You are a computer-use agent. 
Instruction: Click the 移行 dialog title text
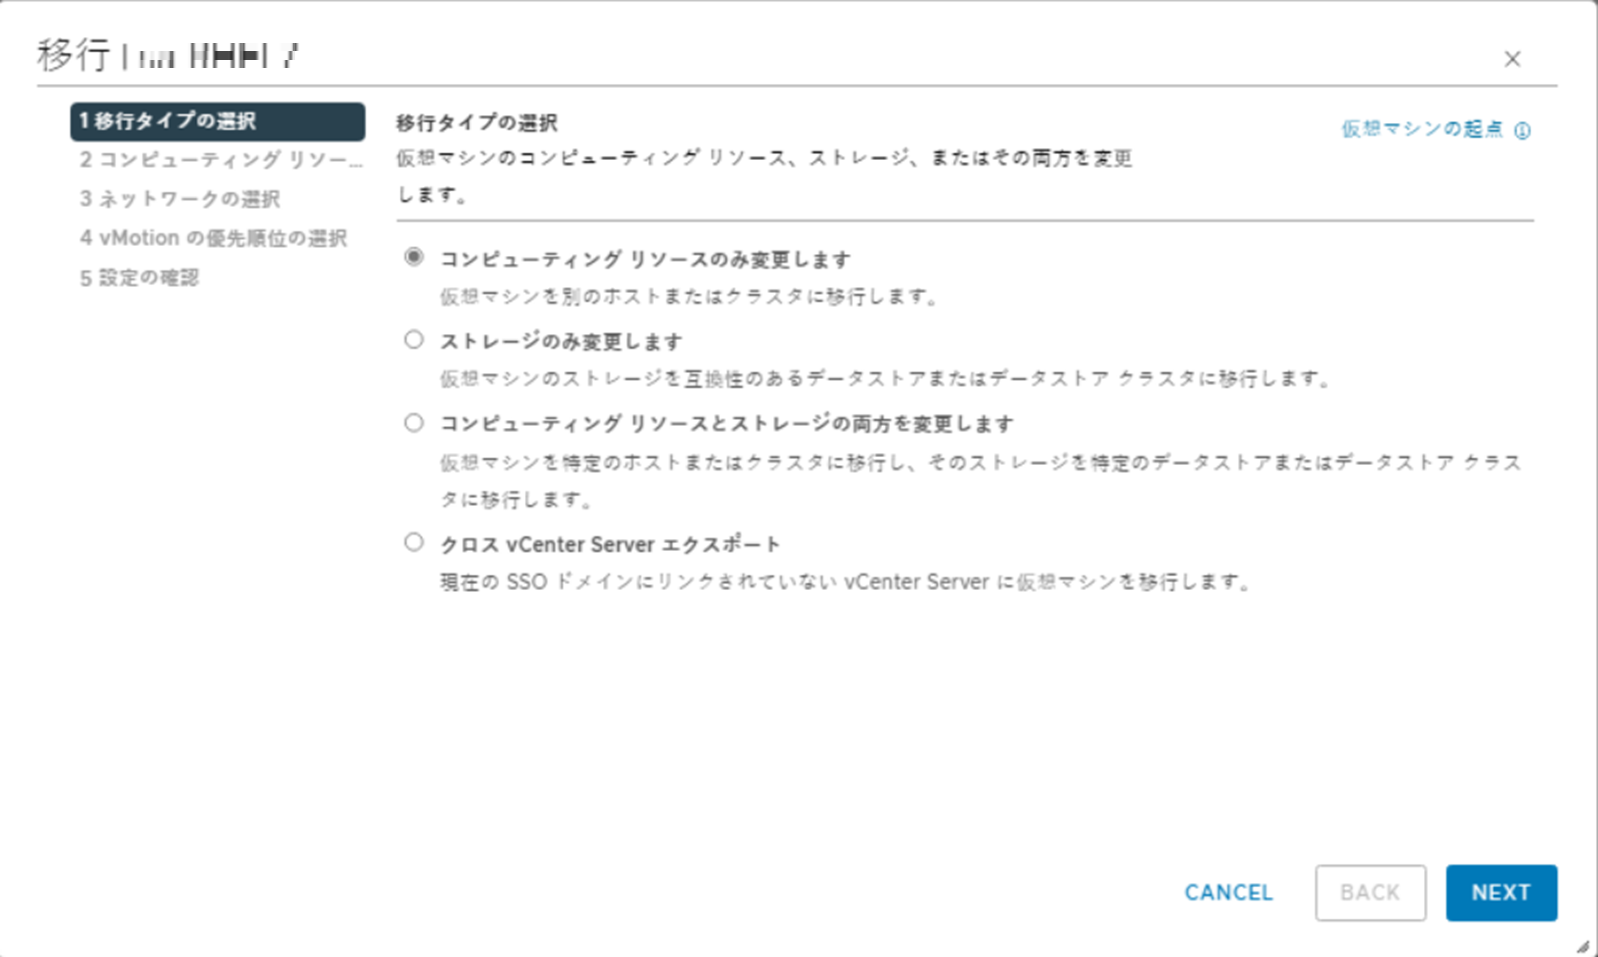pyautogui.click(x=73, y=55)
